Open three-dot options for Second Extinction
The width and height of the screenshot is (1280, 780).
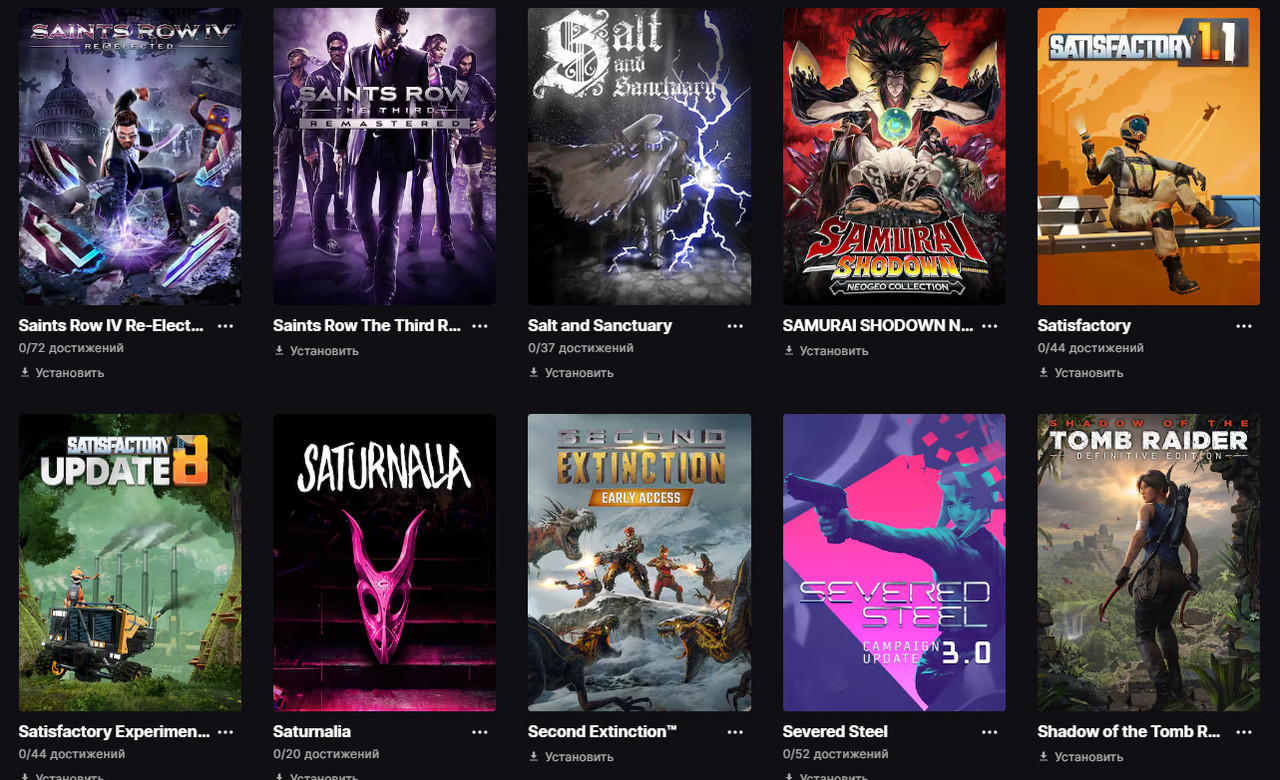735,732
